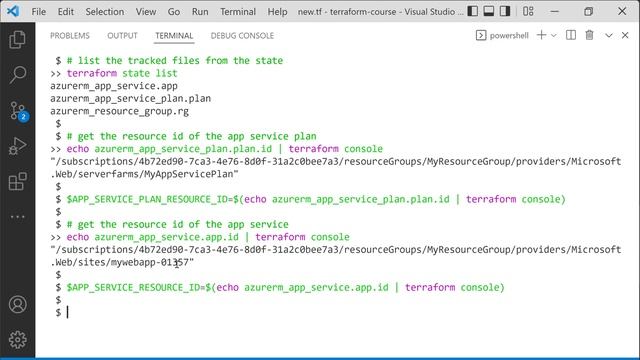This screenshot has width=640, height=360.
Task: Close the terminal panel
Action: tap(625, 36)
